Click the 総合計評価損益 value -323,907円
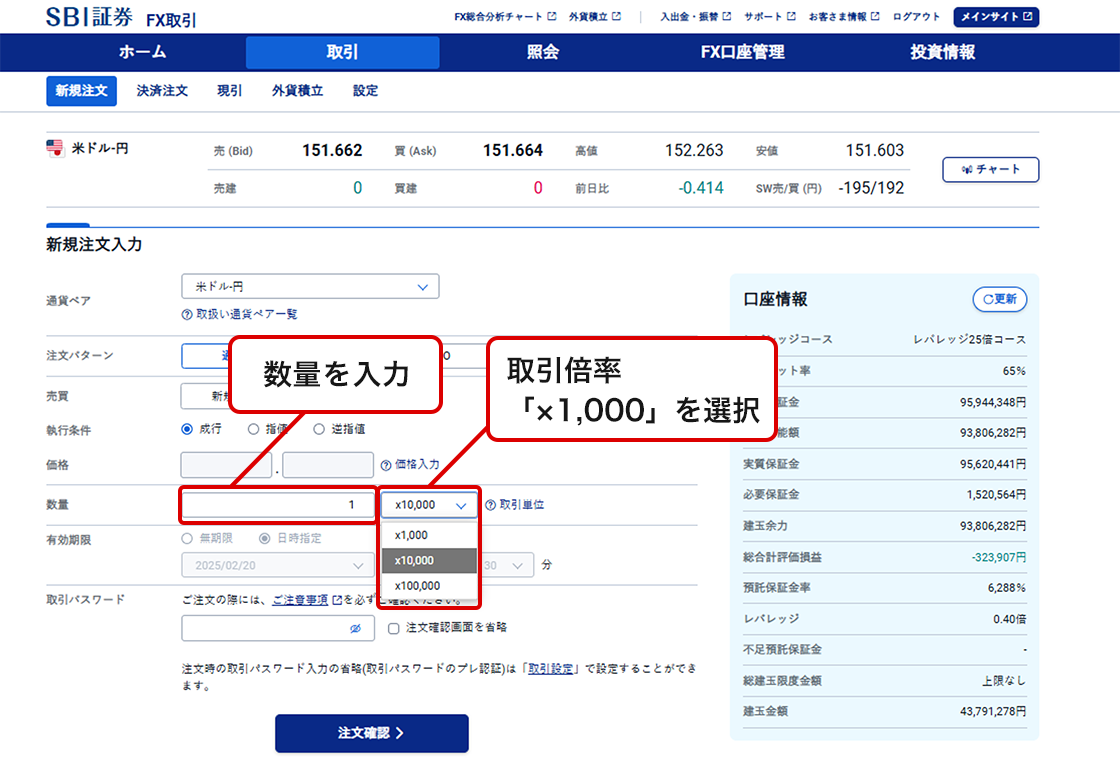 999,557
